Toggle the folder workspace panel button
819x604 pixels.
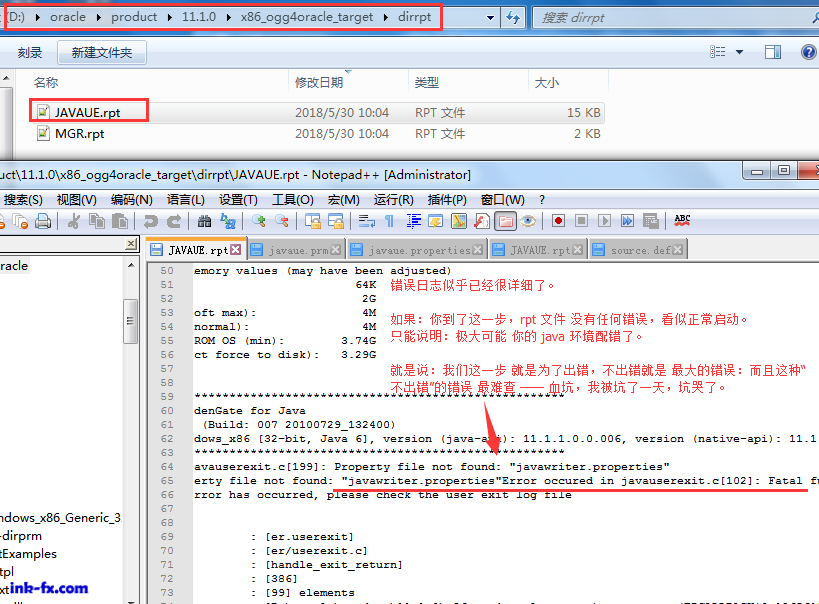pos(506,221)
